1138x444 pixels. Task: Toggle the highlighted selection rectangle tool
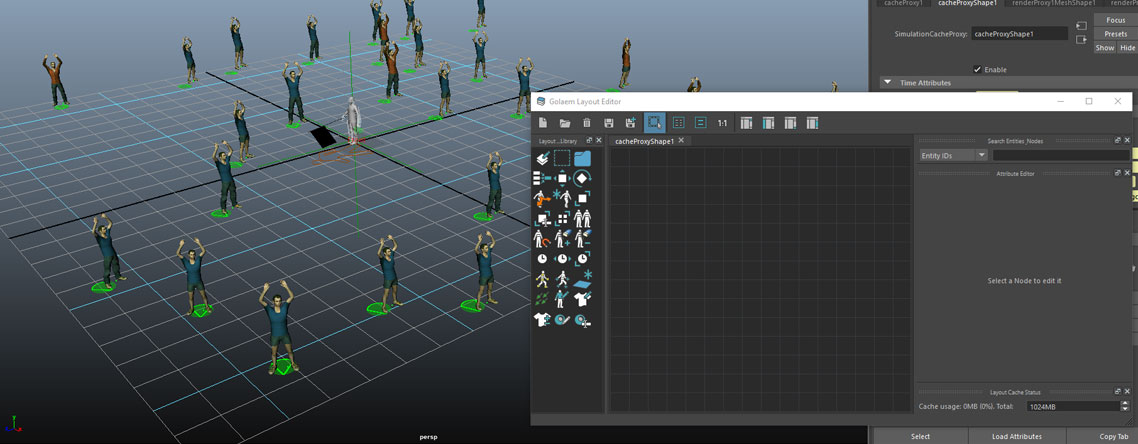click(x=655, y=123)
